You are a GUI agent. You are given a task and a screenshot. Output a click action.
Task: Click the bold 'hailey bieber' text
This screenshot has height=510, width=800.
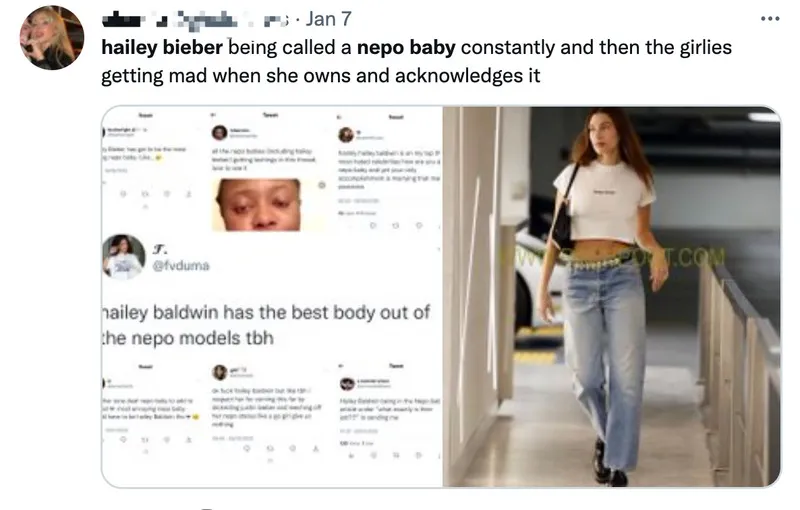[x=162, y=47]
